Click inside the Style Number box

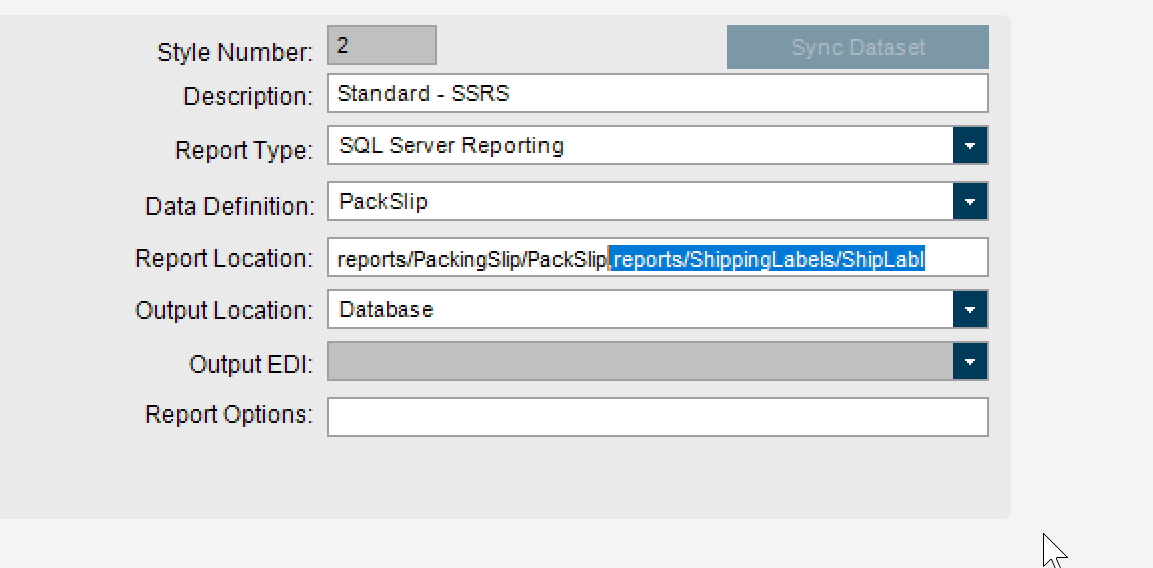click(x=382, y=45)
